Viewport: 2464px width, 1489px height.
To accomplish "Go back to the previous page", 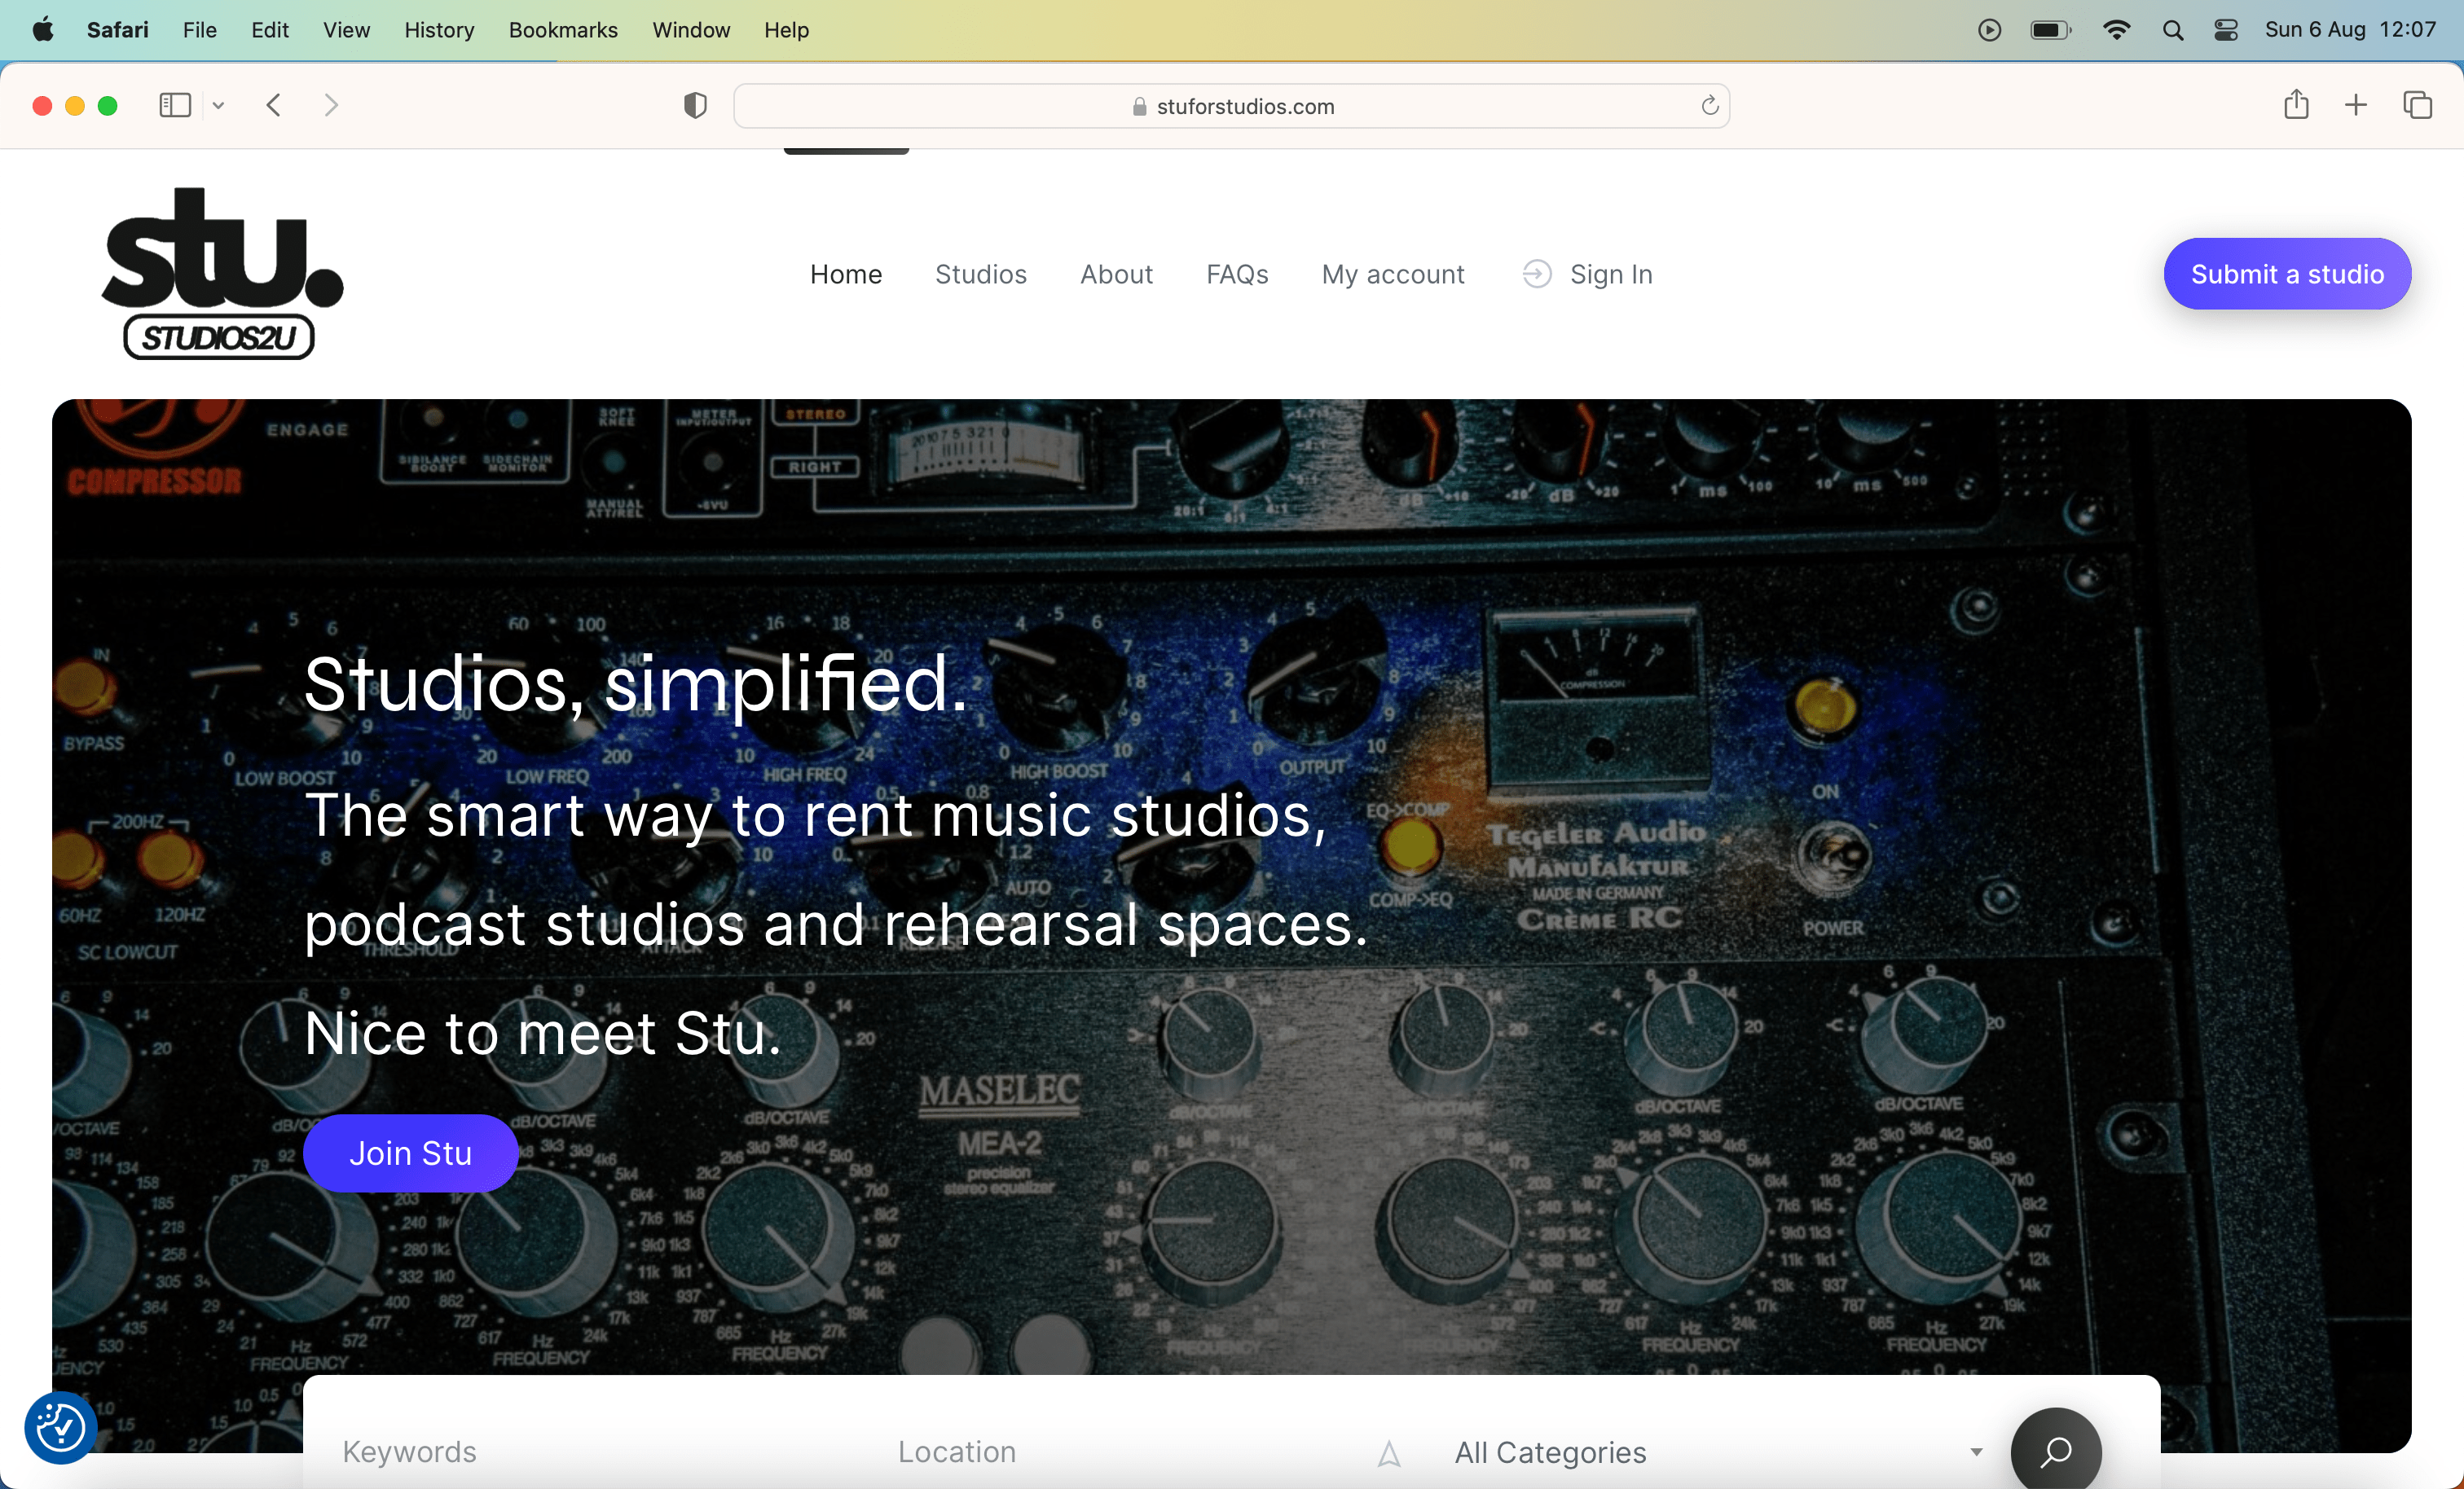I will [x=273, y=105].
